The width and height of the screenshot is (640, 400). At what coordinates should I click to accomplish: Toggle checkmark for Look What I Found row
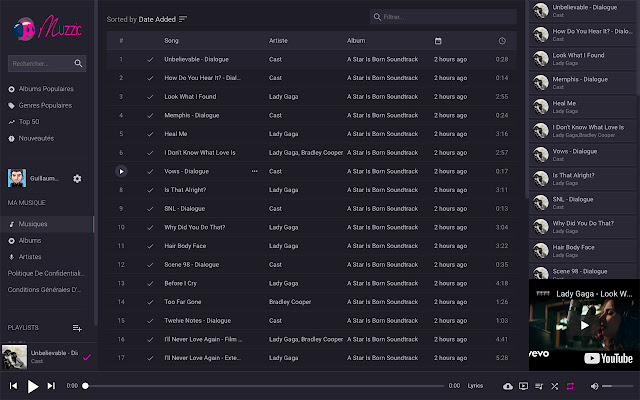pyautogui.click(x=150, y=97)
